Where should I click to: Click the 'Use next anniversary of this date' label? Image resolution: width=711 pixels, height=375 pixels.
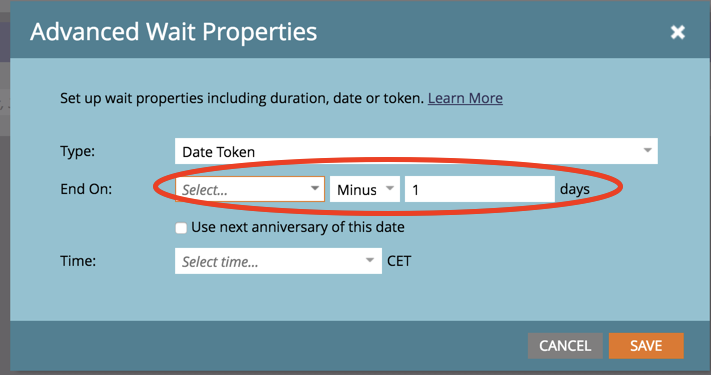pos(297,227)
